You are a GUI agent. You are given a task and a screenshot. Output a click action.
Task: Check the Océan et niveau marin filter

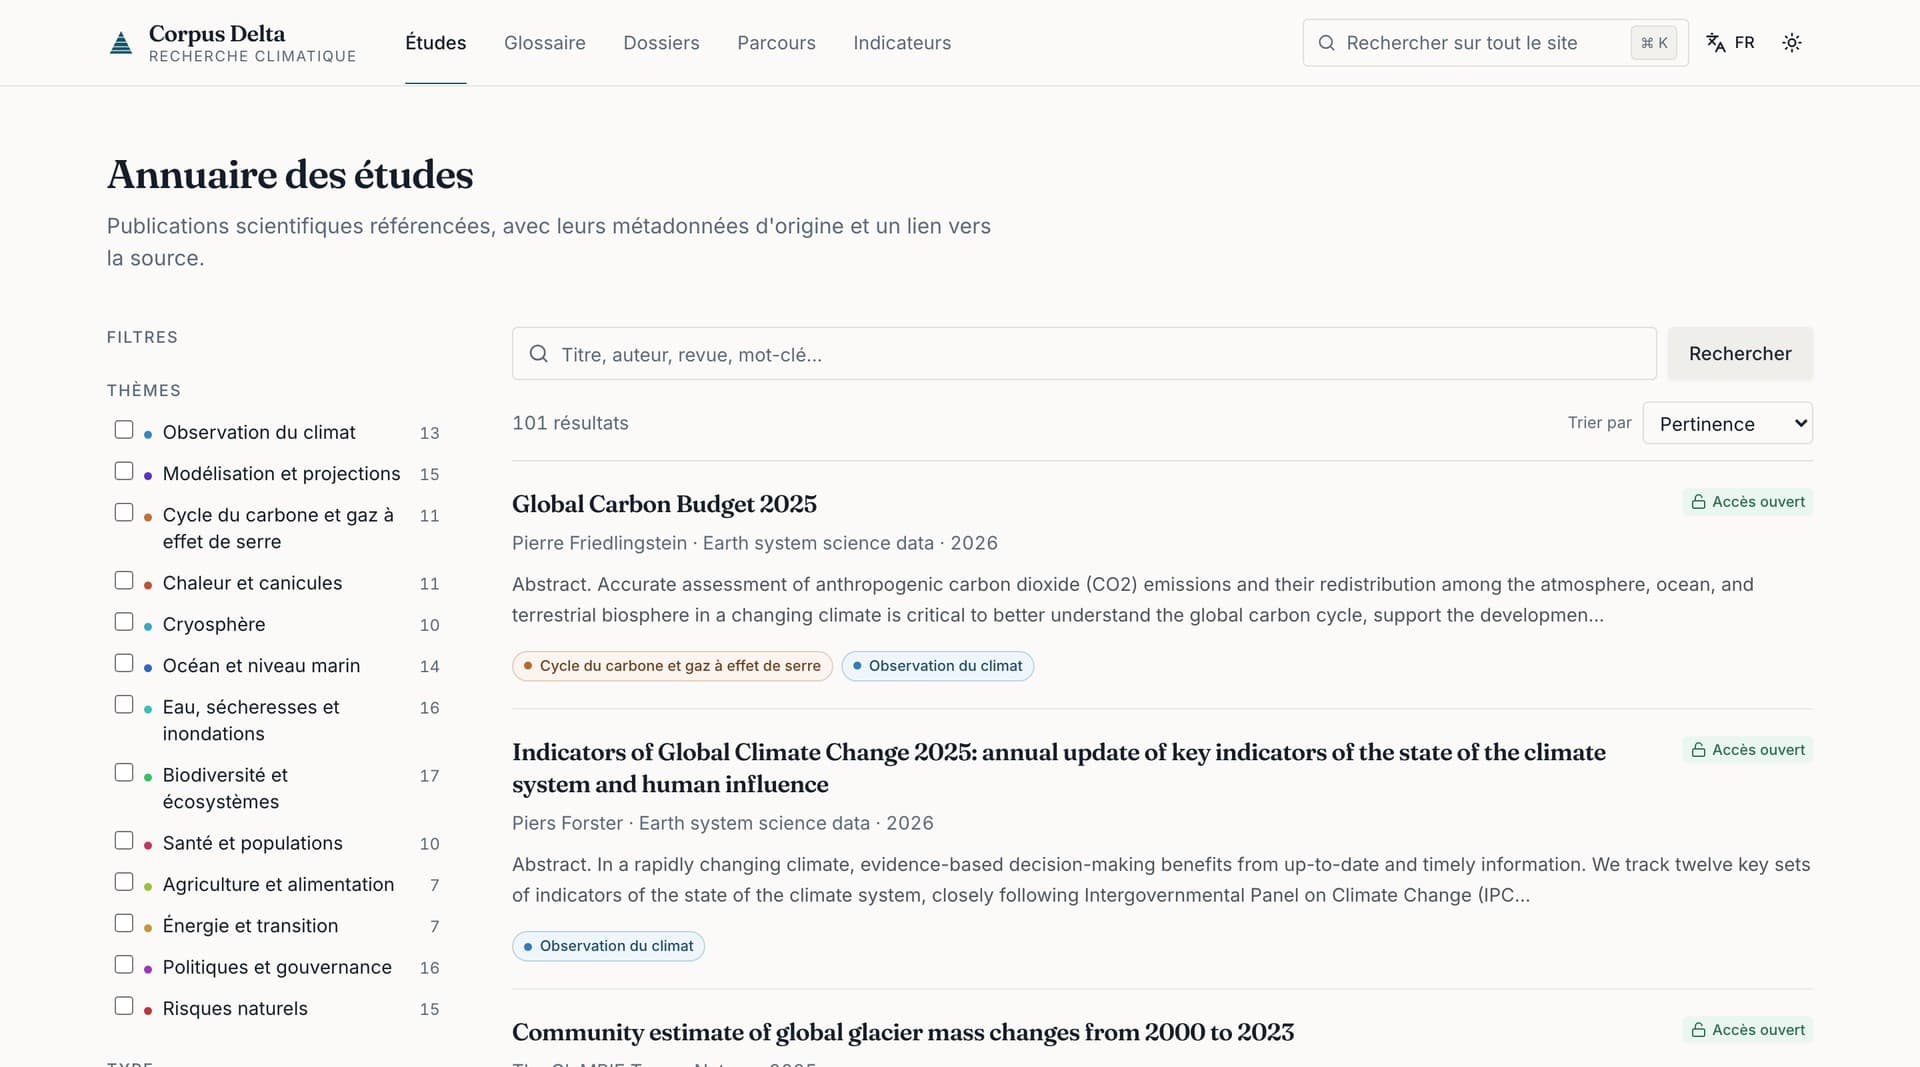pos(124,663)
